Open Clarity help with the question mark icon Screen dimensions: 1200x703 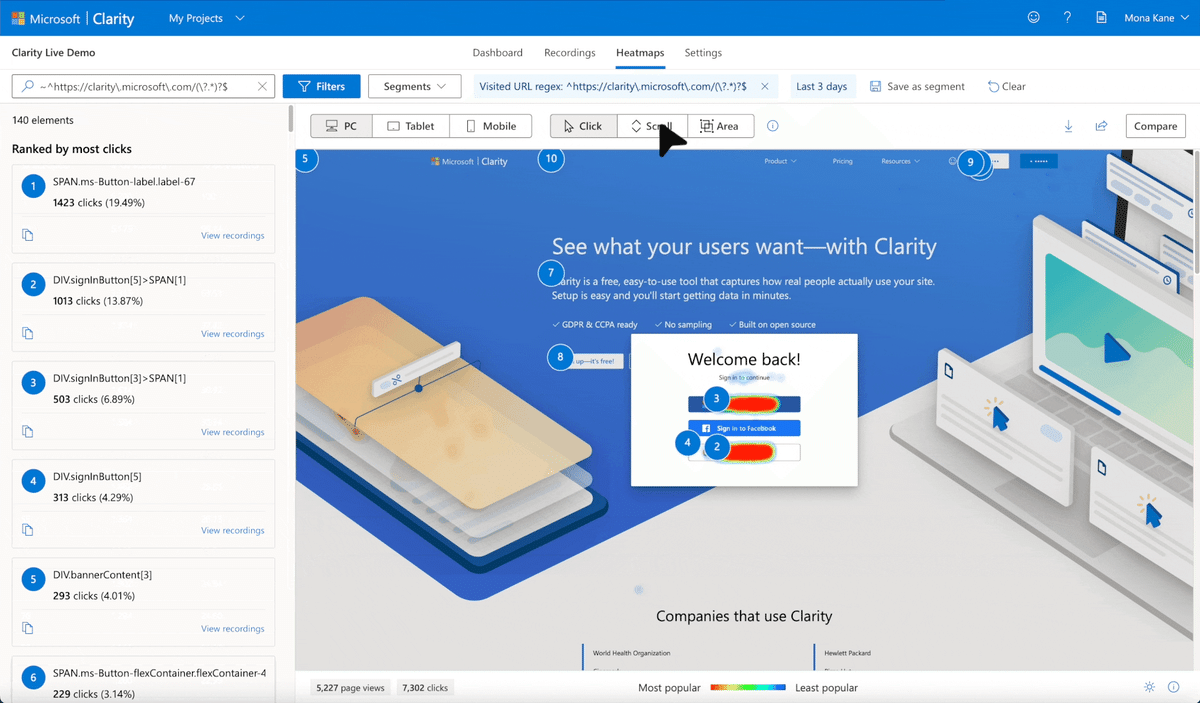point(1066,17)
